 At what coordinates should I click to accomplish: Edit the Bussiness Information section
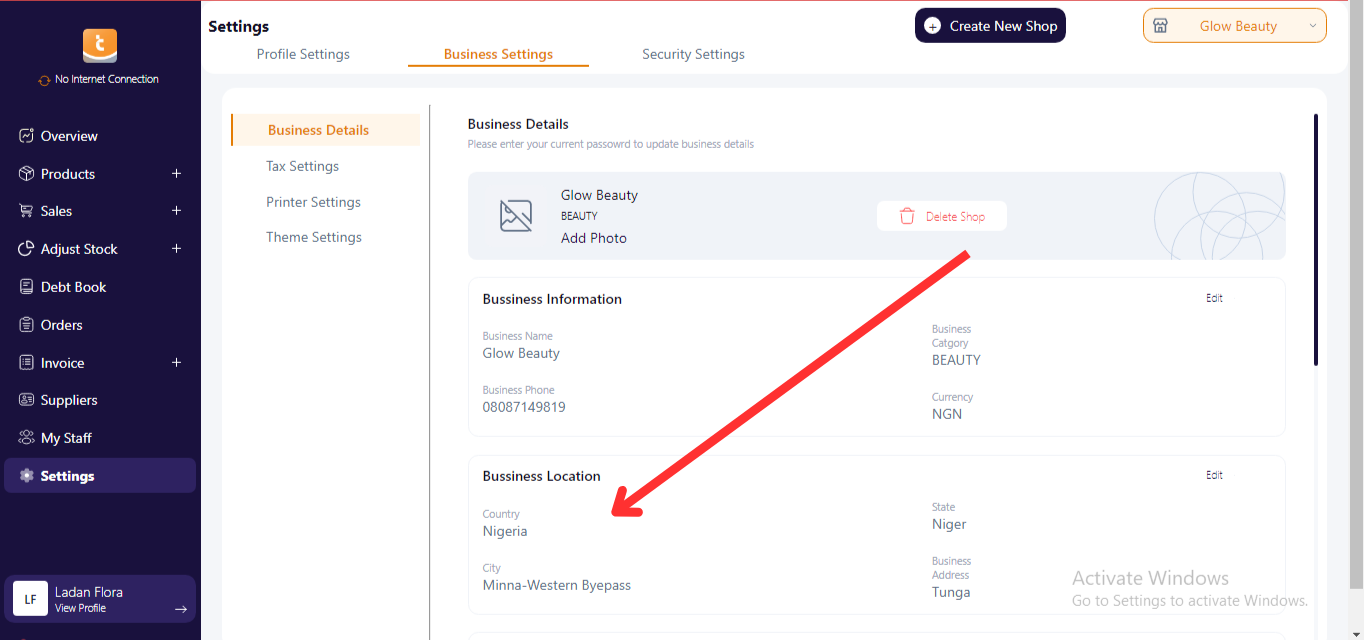(x=1214, y=298)
